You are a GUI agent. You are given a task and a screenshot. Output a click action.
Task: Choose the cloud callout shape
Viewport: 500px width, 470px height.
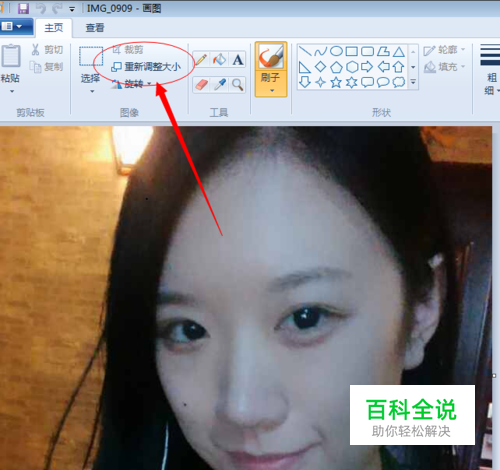[399, 82]
